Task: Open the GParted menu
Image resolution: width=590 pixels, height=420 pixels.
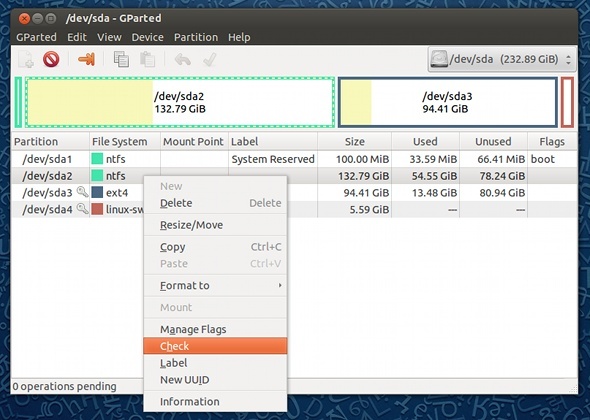Action: (36, 37)
